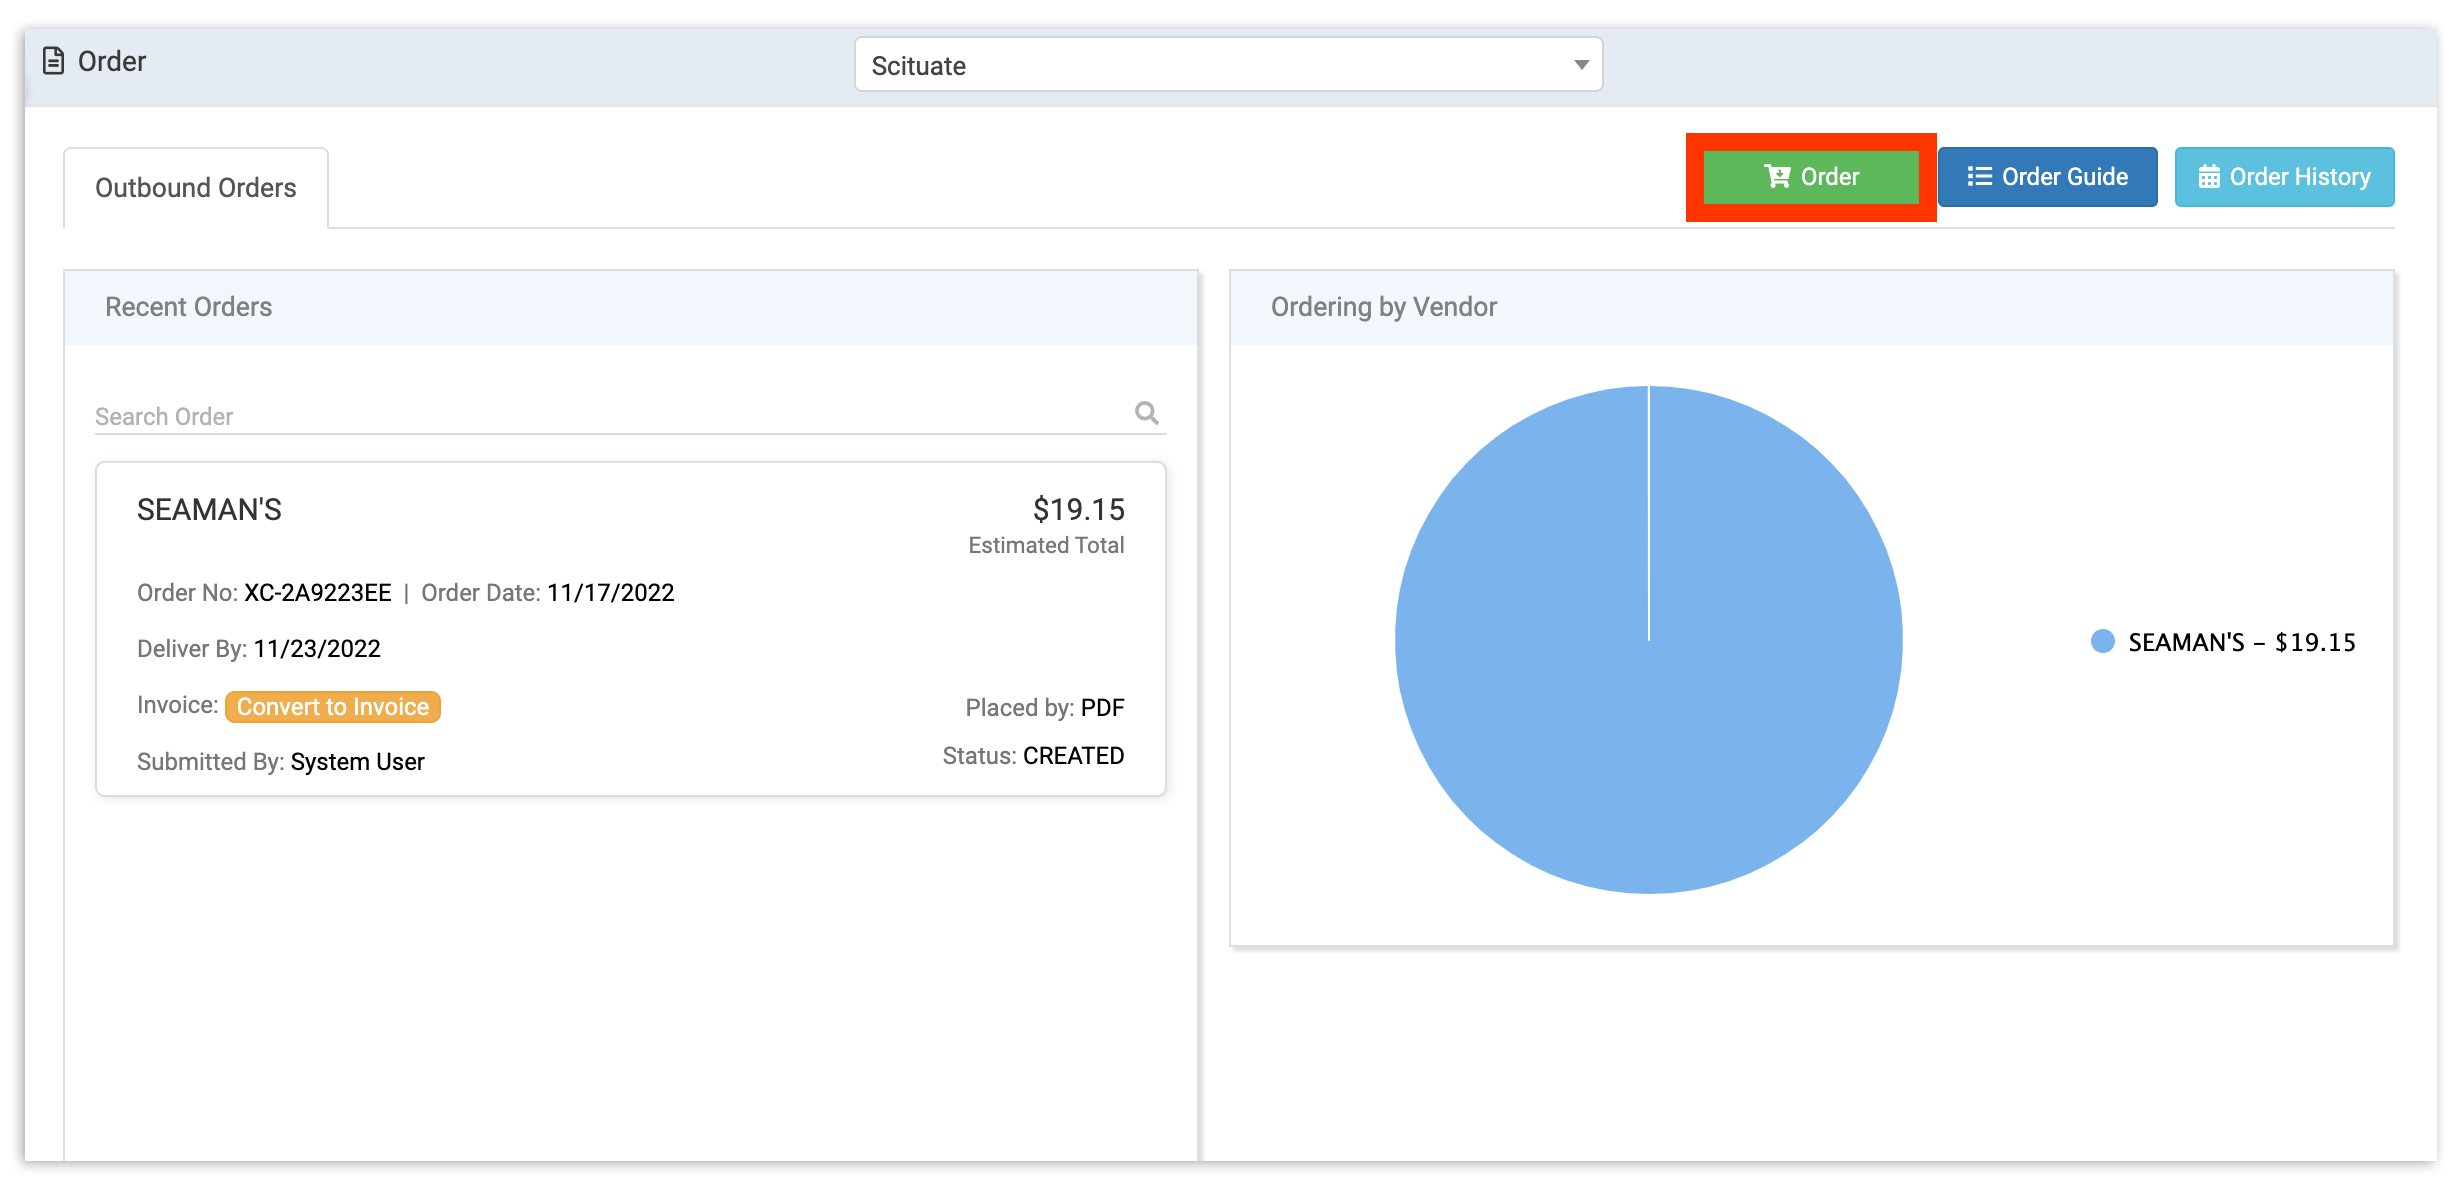Click the dropdown arrow beside Scituate

pos(1581,65)
